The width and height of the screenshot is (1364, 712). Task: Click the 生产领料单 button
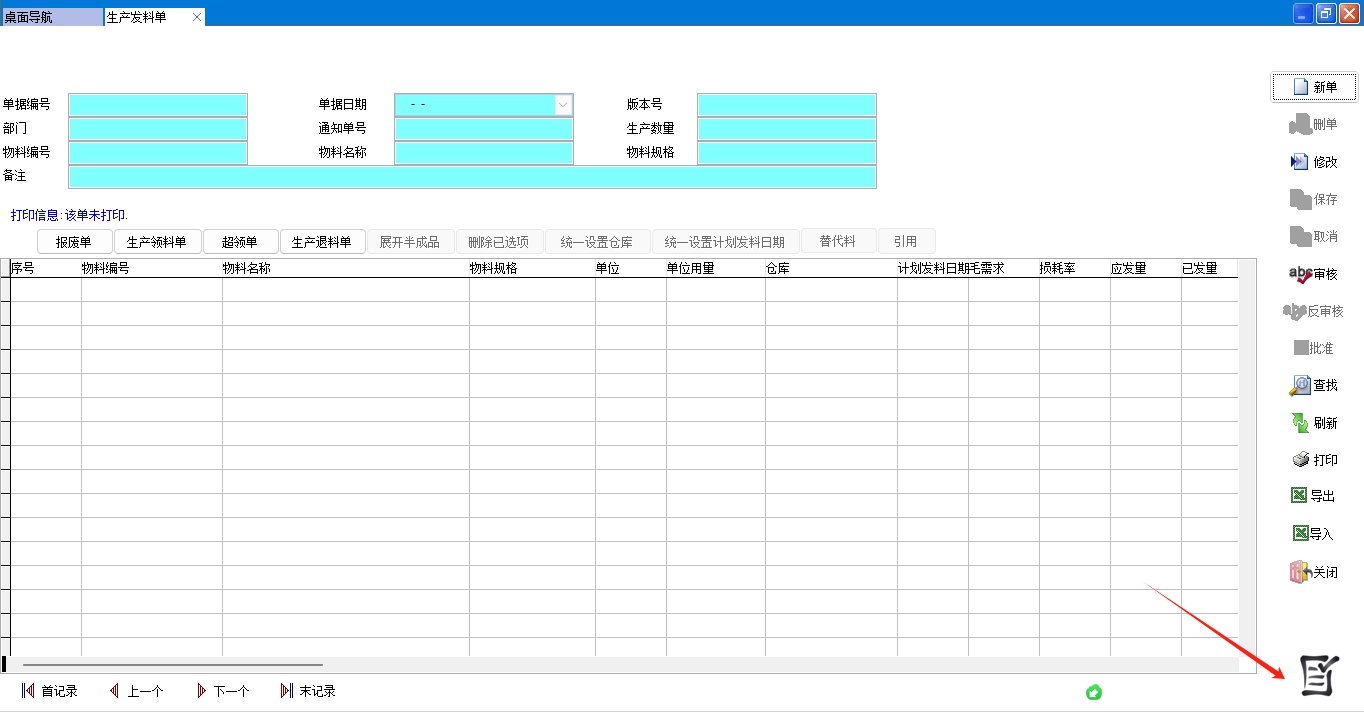[157, 242]
